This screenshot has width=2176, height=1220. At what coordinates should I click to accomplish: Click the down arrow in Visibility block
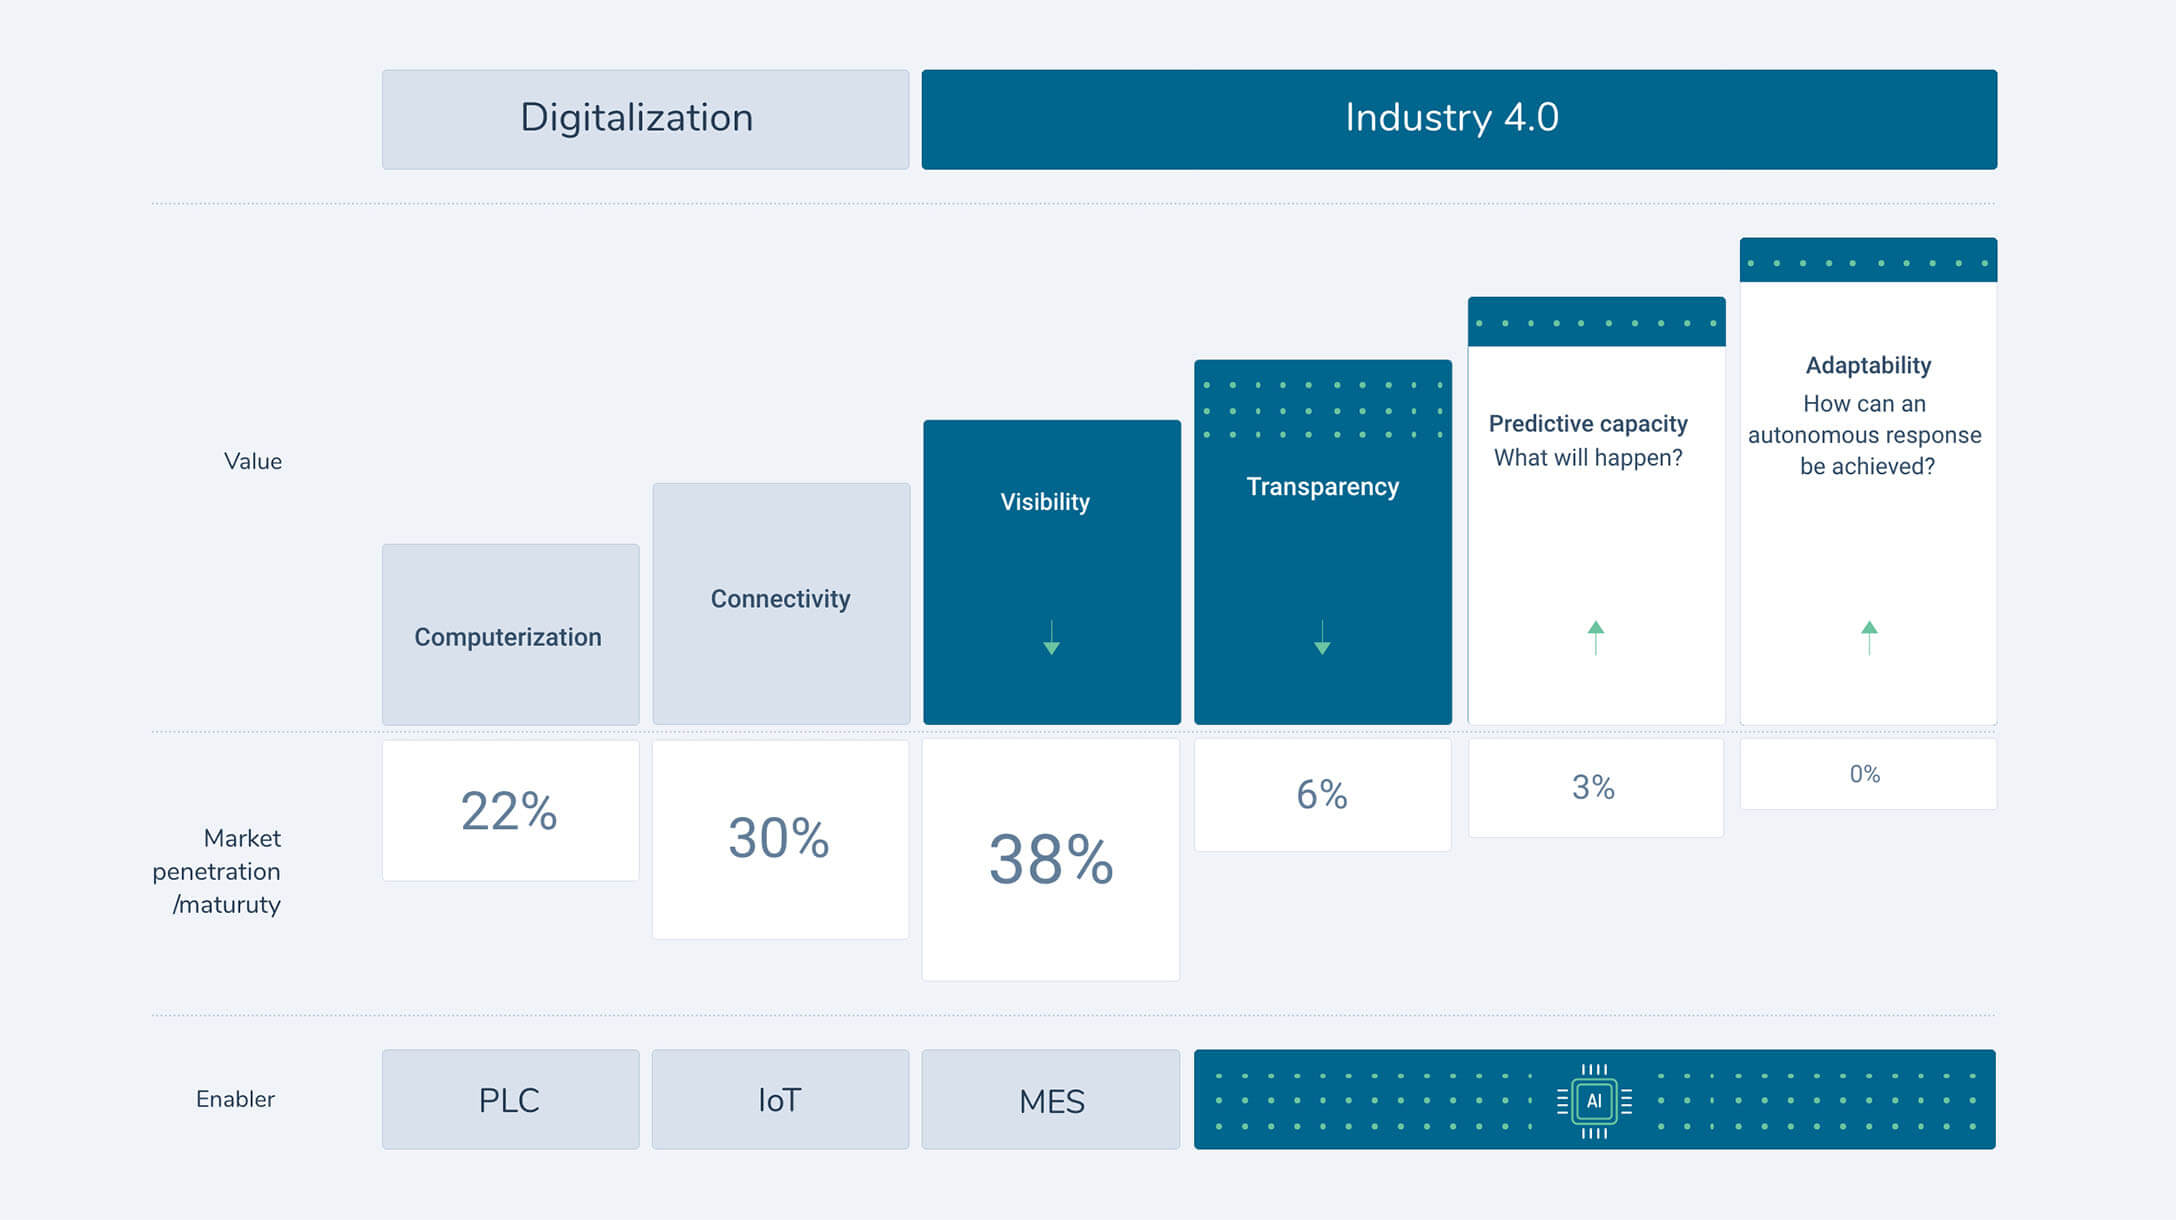1051,637
